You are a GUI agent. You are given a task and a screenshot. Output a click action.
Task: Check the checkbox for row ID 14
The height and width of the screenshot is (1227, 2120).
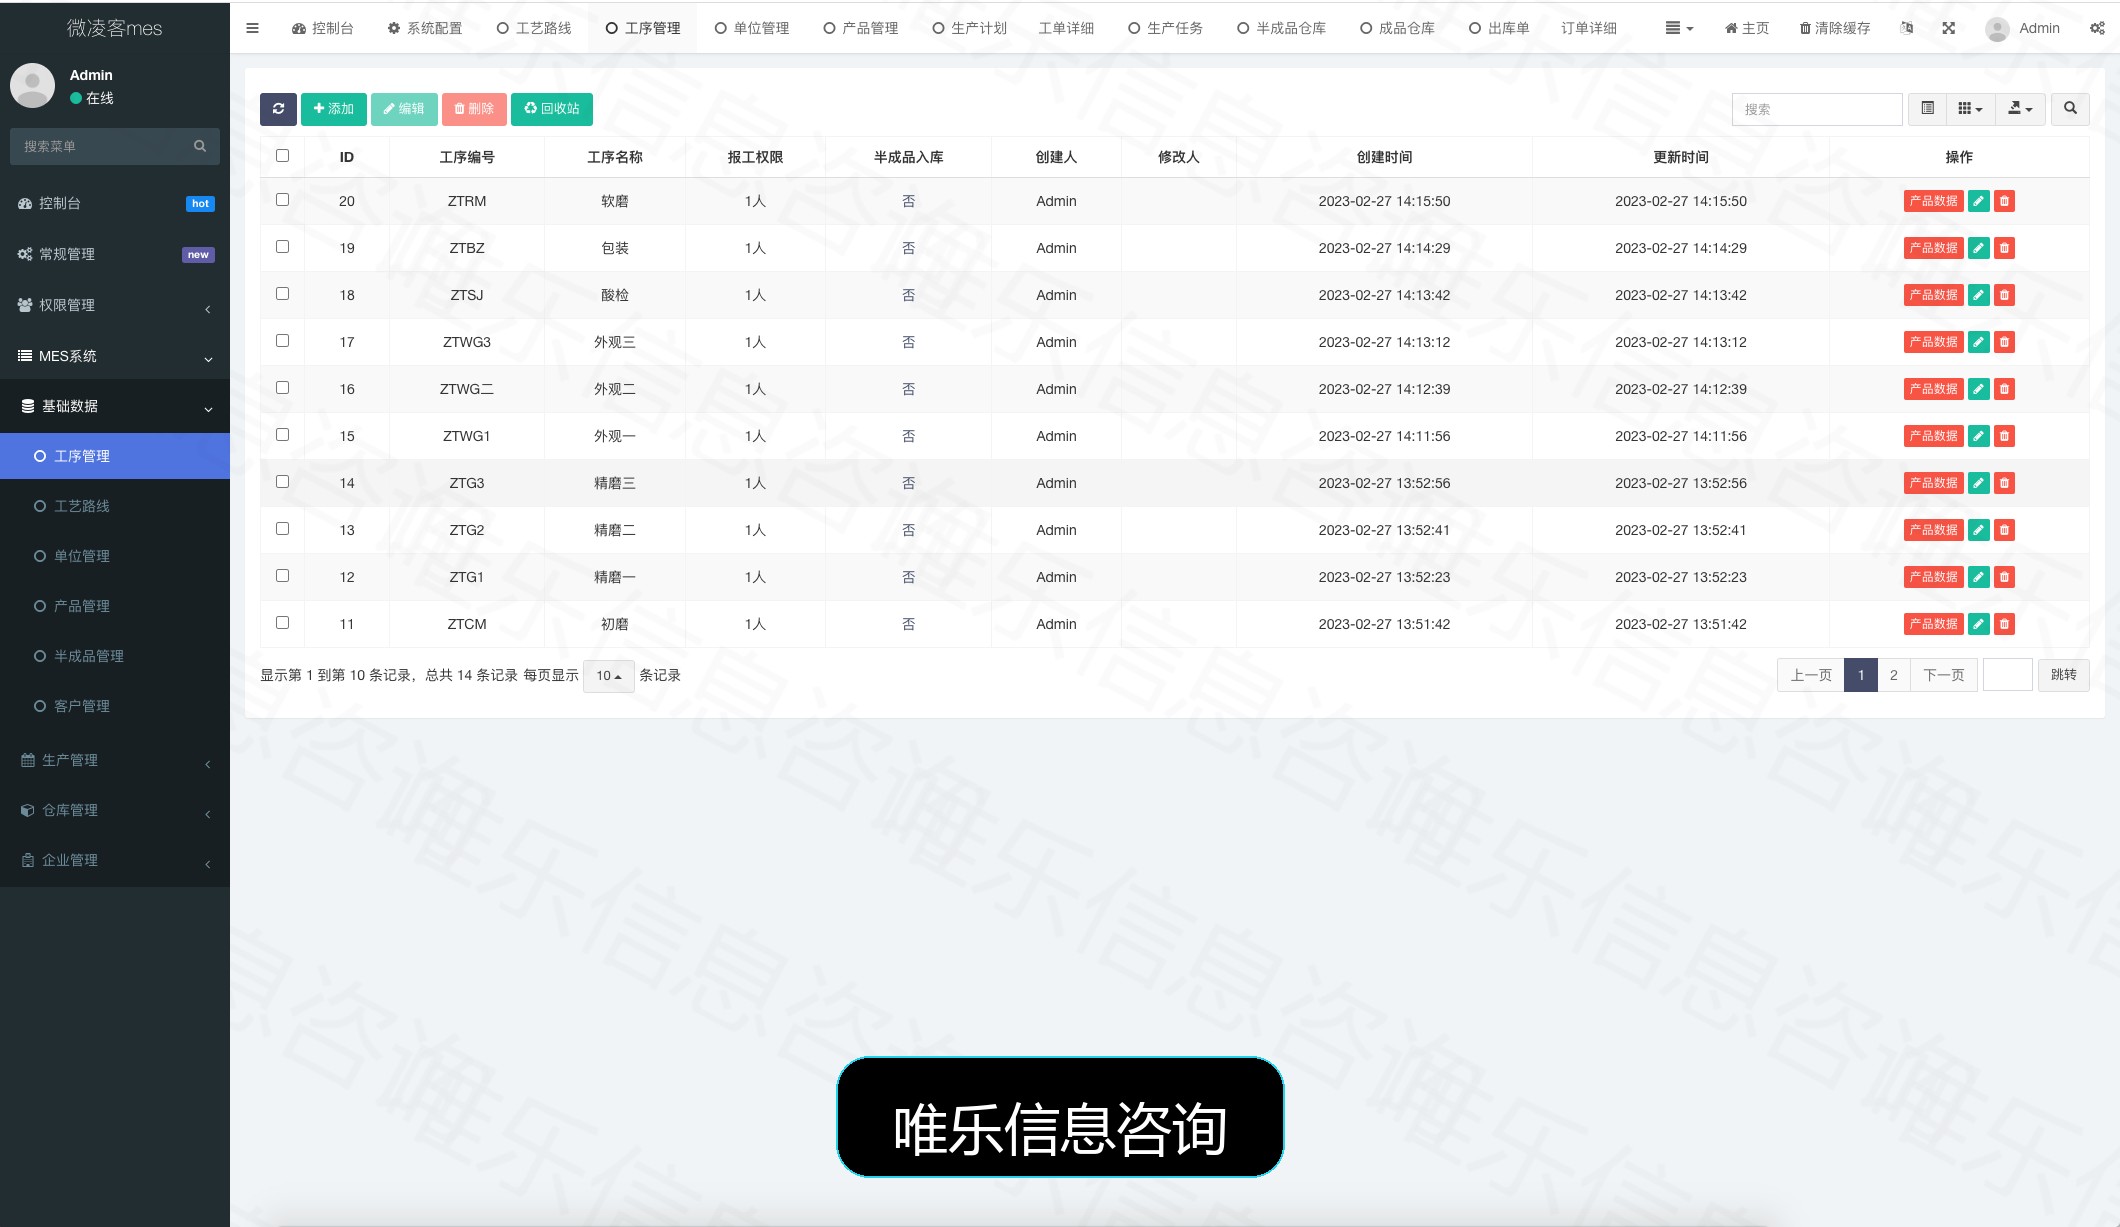(x=282, y=482)
